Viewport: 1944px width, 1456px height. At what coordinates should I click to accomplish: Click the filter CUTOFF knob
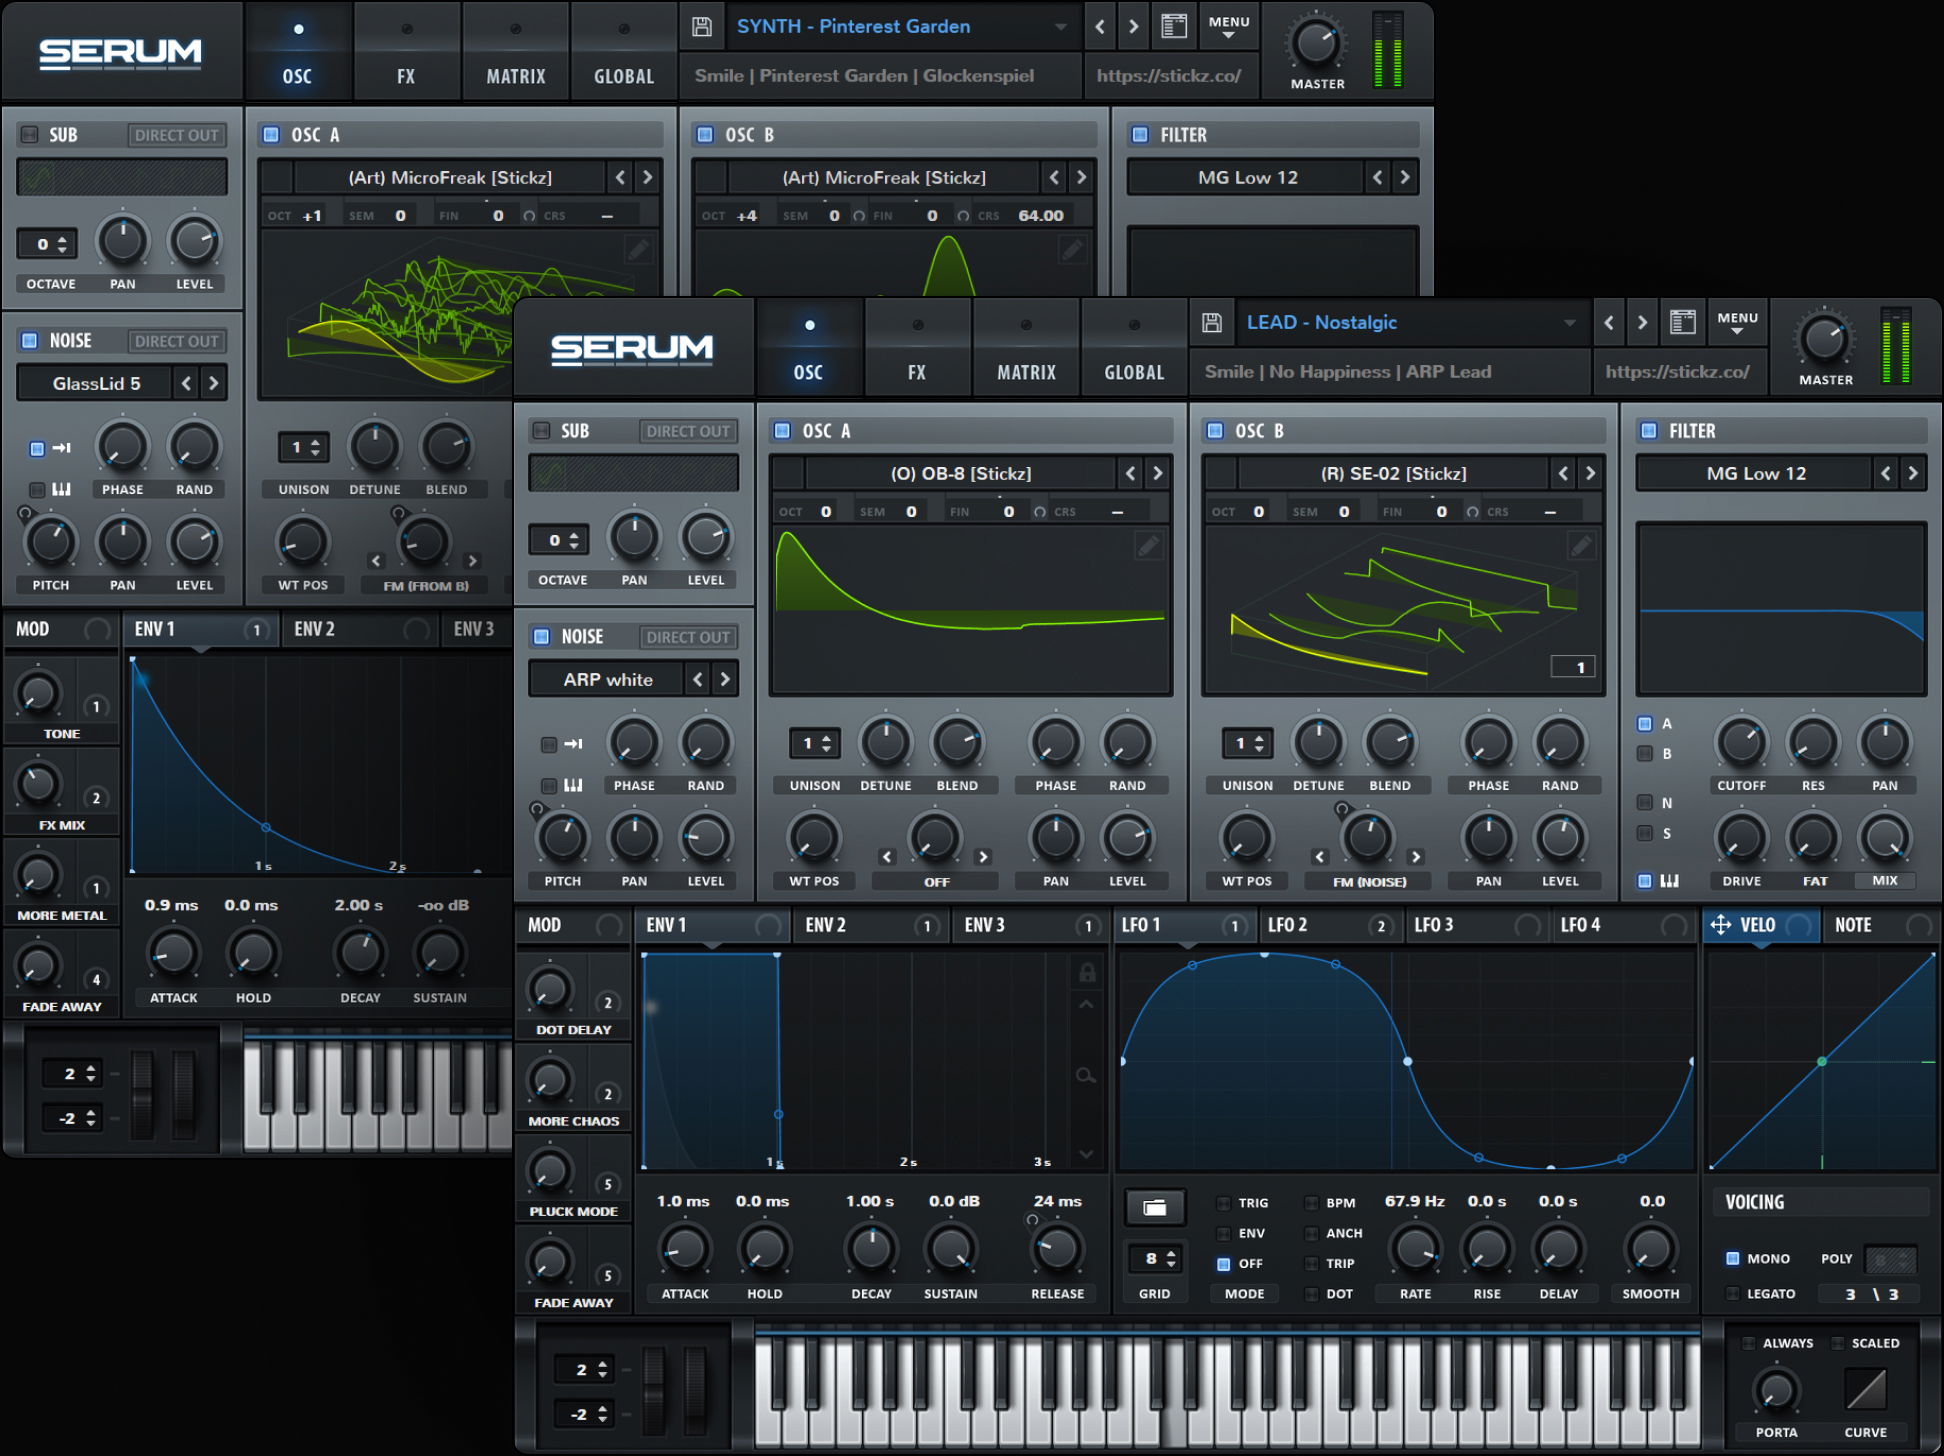1741,743
